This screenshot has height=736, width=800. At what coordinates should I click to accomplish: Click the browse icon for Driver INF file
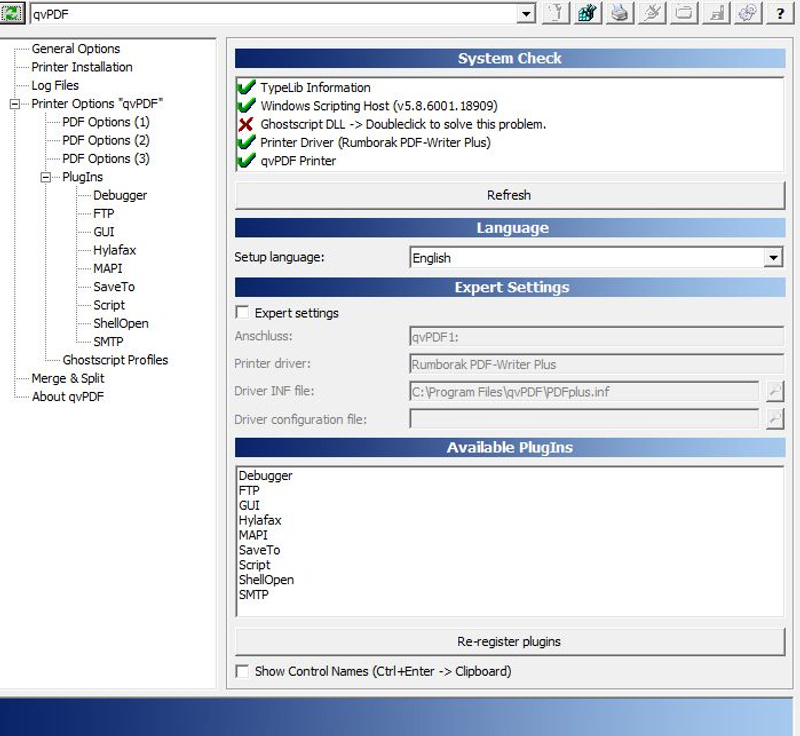[775, 392]
